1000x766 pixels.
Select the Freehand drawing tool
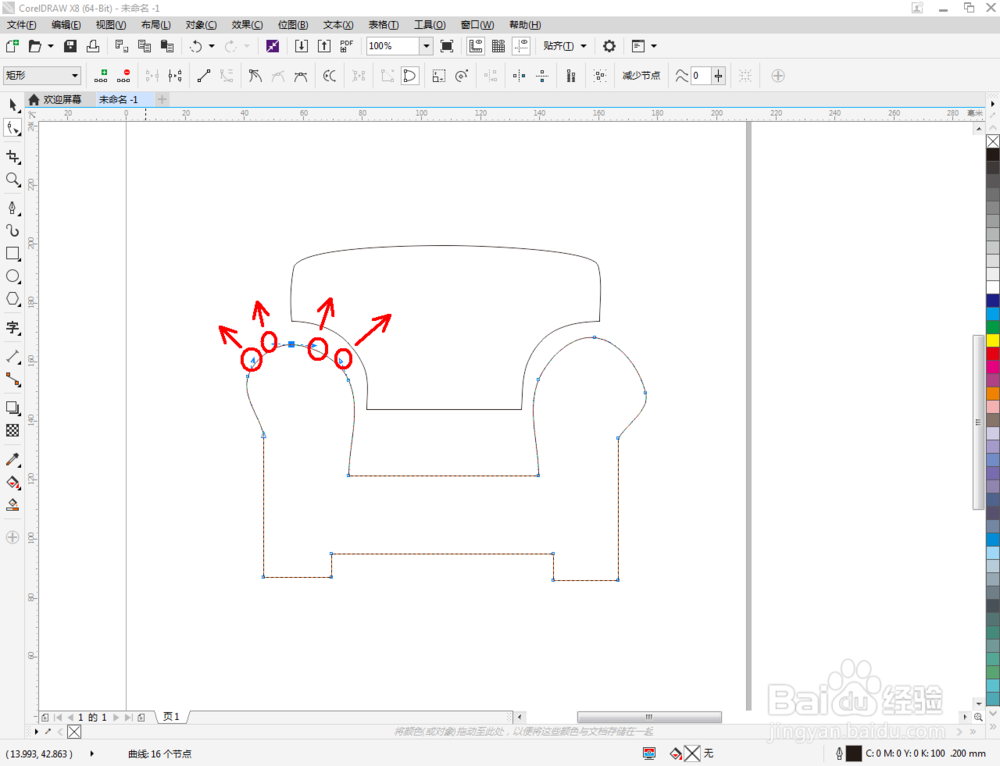pyautogui.click(x=12, y=208)
